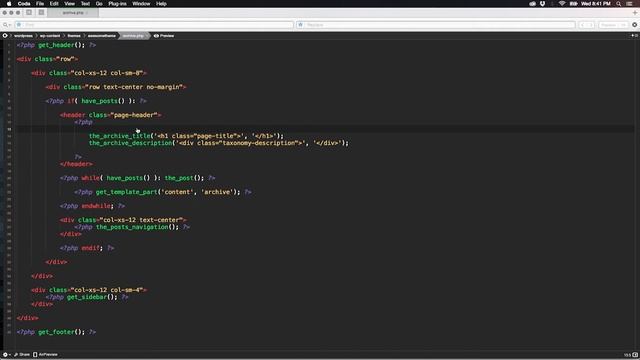Open the Apple menu

9,4
